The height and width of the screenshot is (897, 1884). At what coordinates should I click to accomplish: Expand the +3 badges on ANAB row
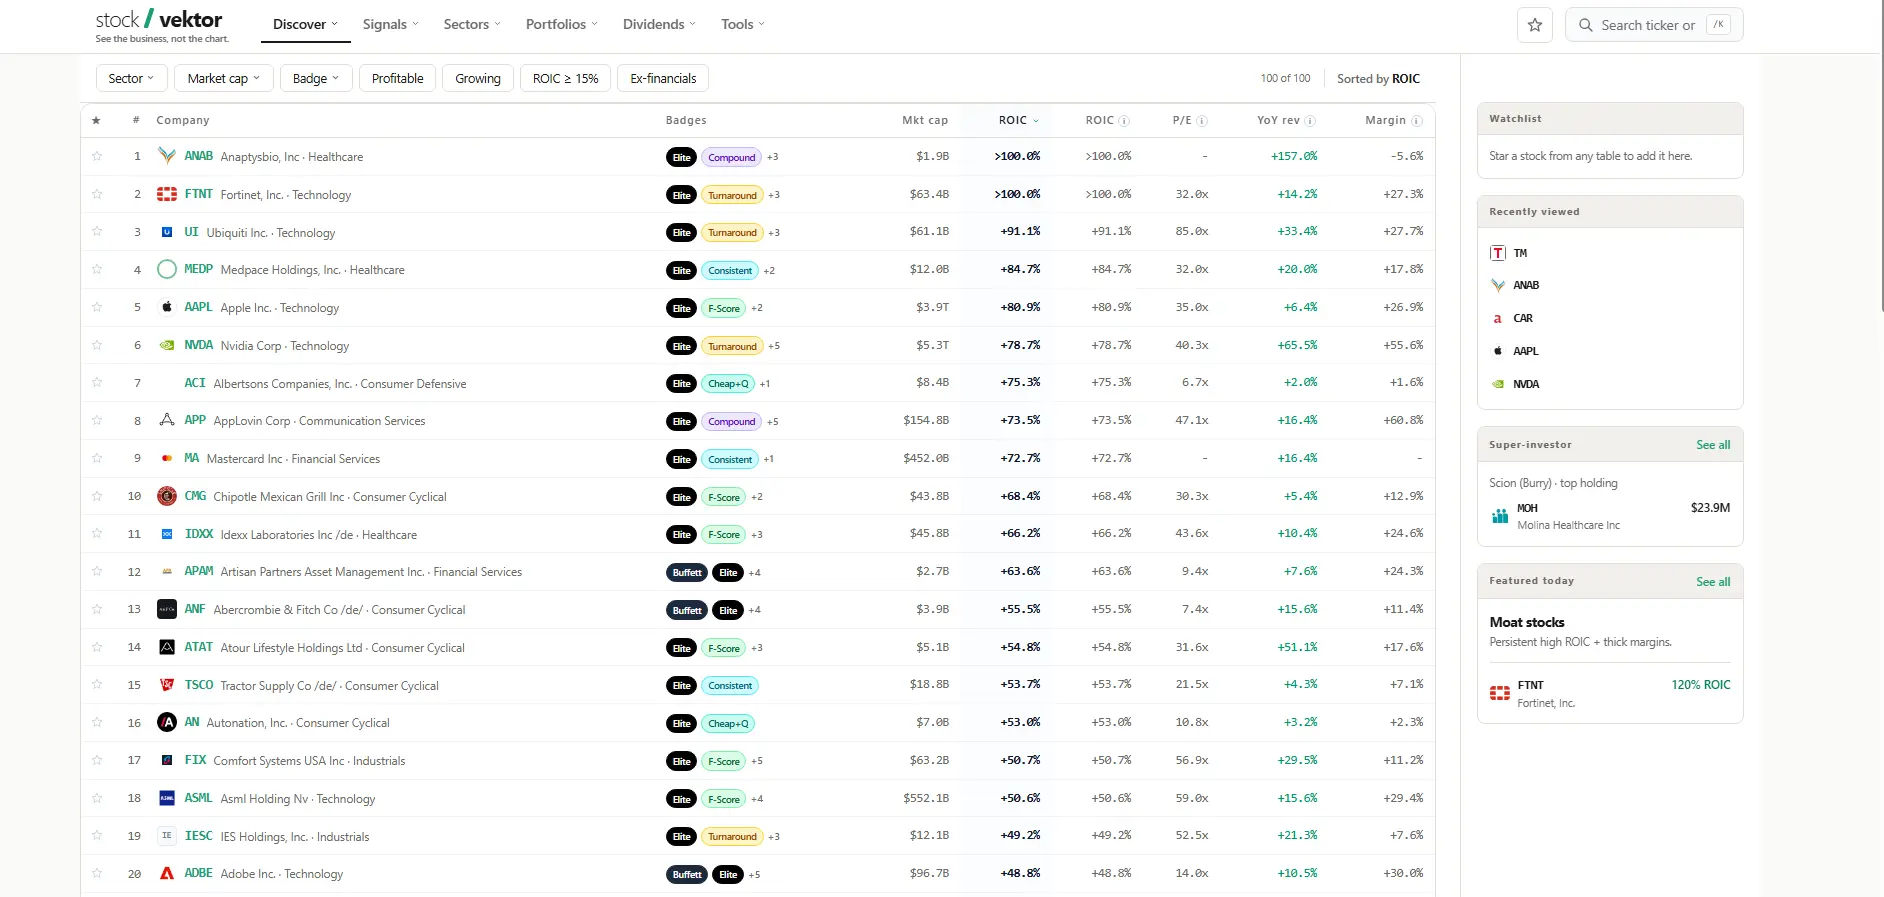[773, 157]
